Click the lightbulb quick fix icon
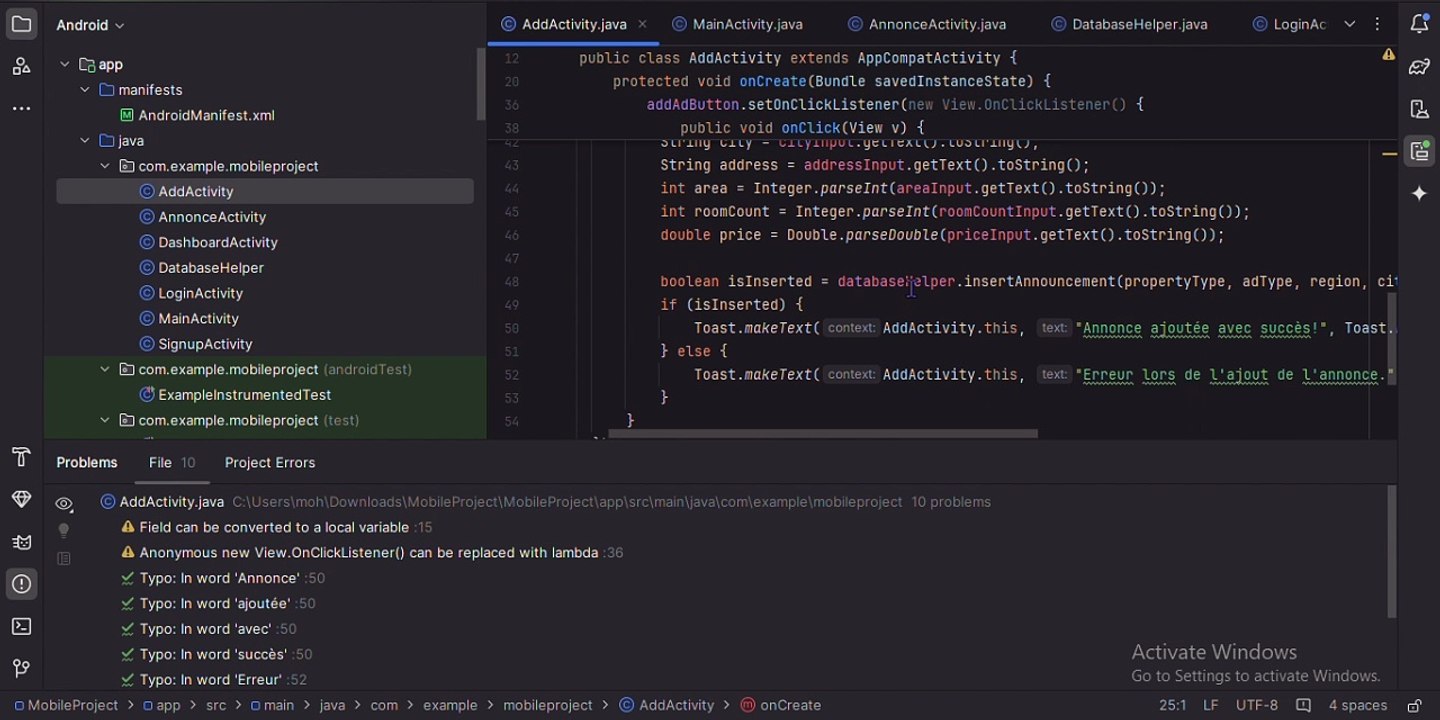Viewport: 1440px width, 720px height. point(64,531)
